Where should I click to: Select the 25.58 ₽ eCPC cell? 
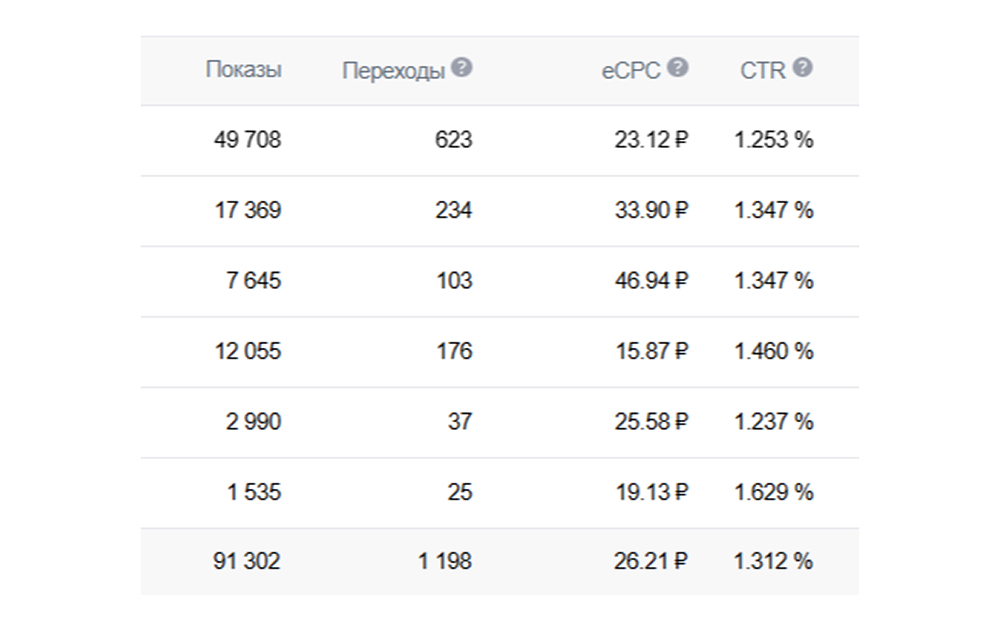pos(651,422)
